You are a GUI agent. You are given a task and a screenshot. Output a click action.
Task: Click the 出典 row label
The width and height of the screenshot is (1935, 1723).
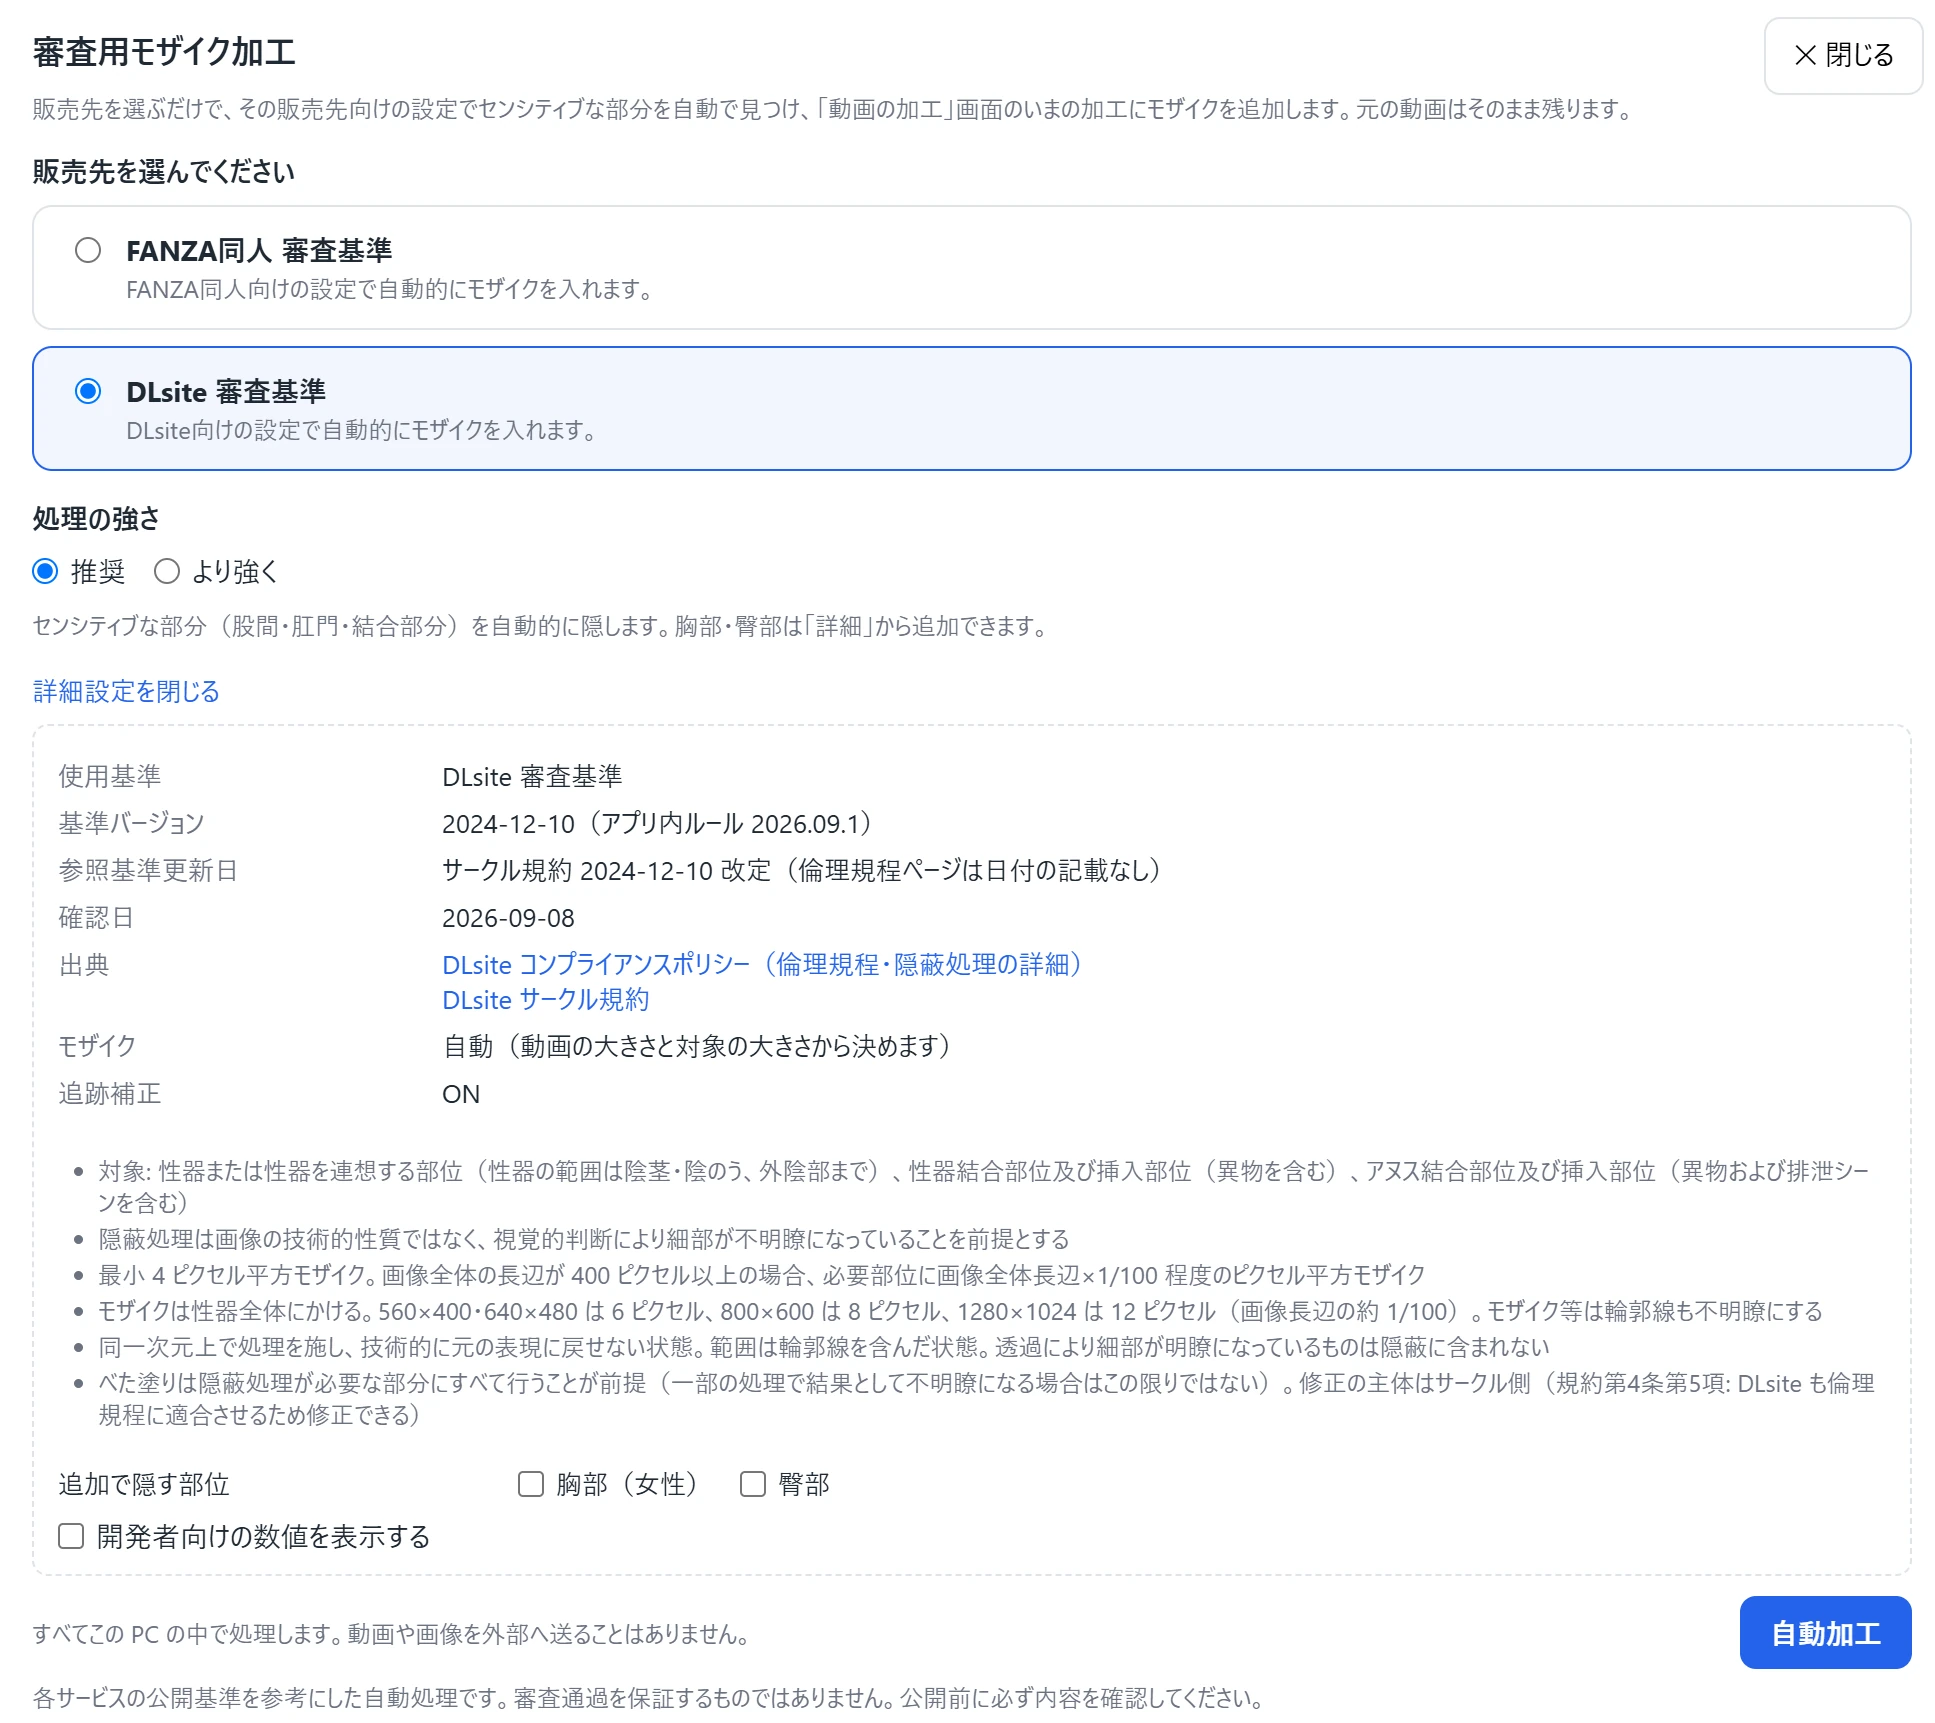pyautogui.click(x=84, y=964)
